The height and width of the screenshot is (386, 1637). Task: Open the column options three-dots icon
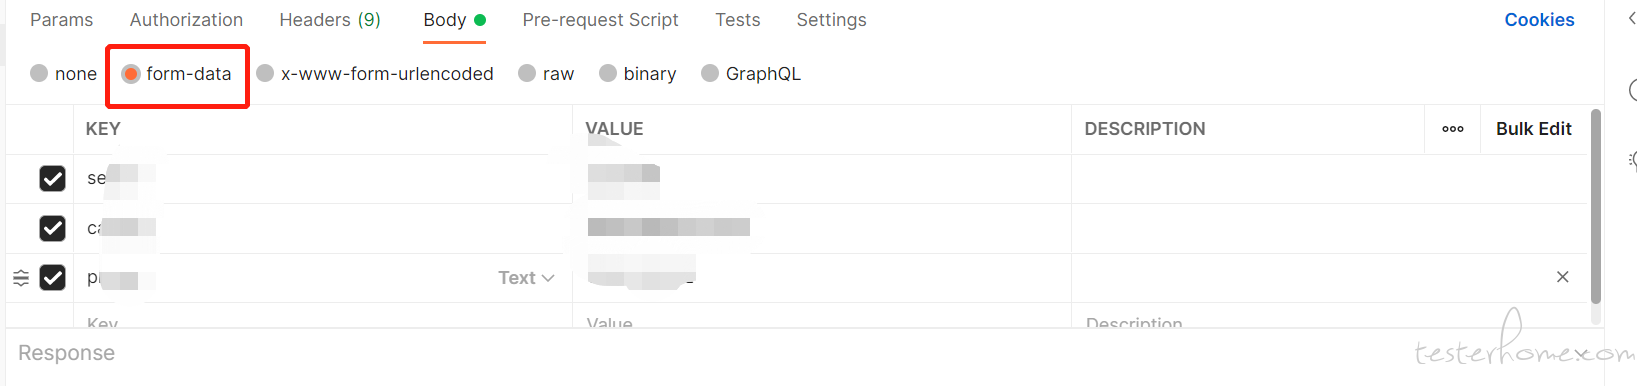[x=1453, y=129]
